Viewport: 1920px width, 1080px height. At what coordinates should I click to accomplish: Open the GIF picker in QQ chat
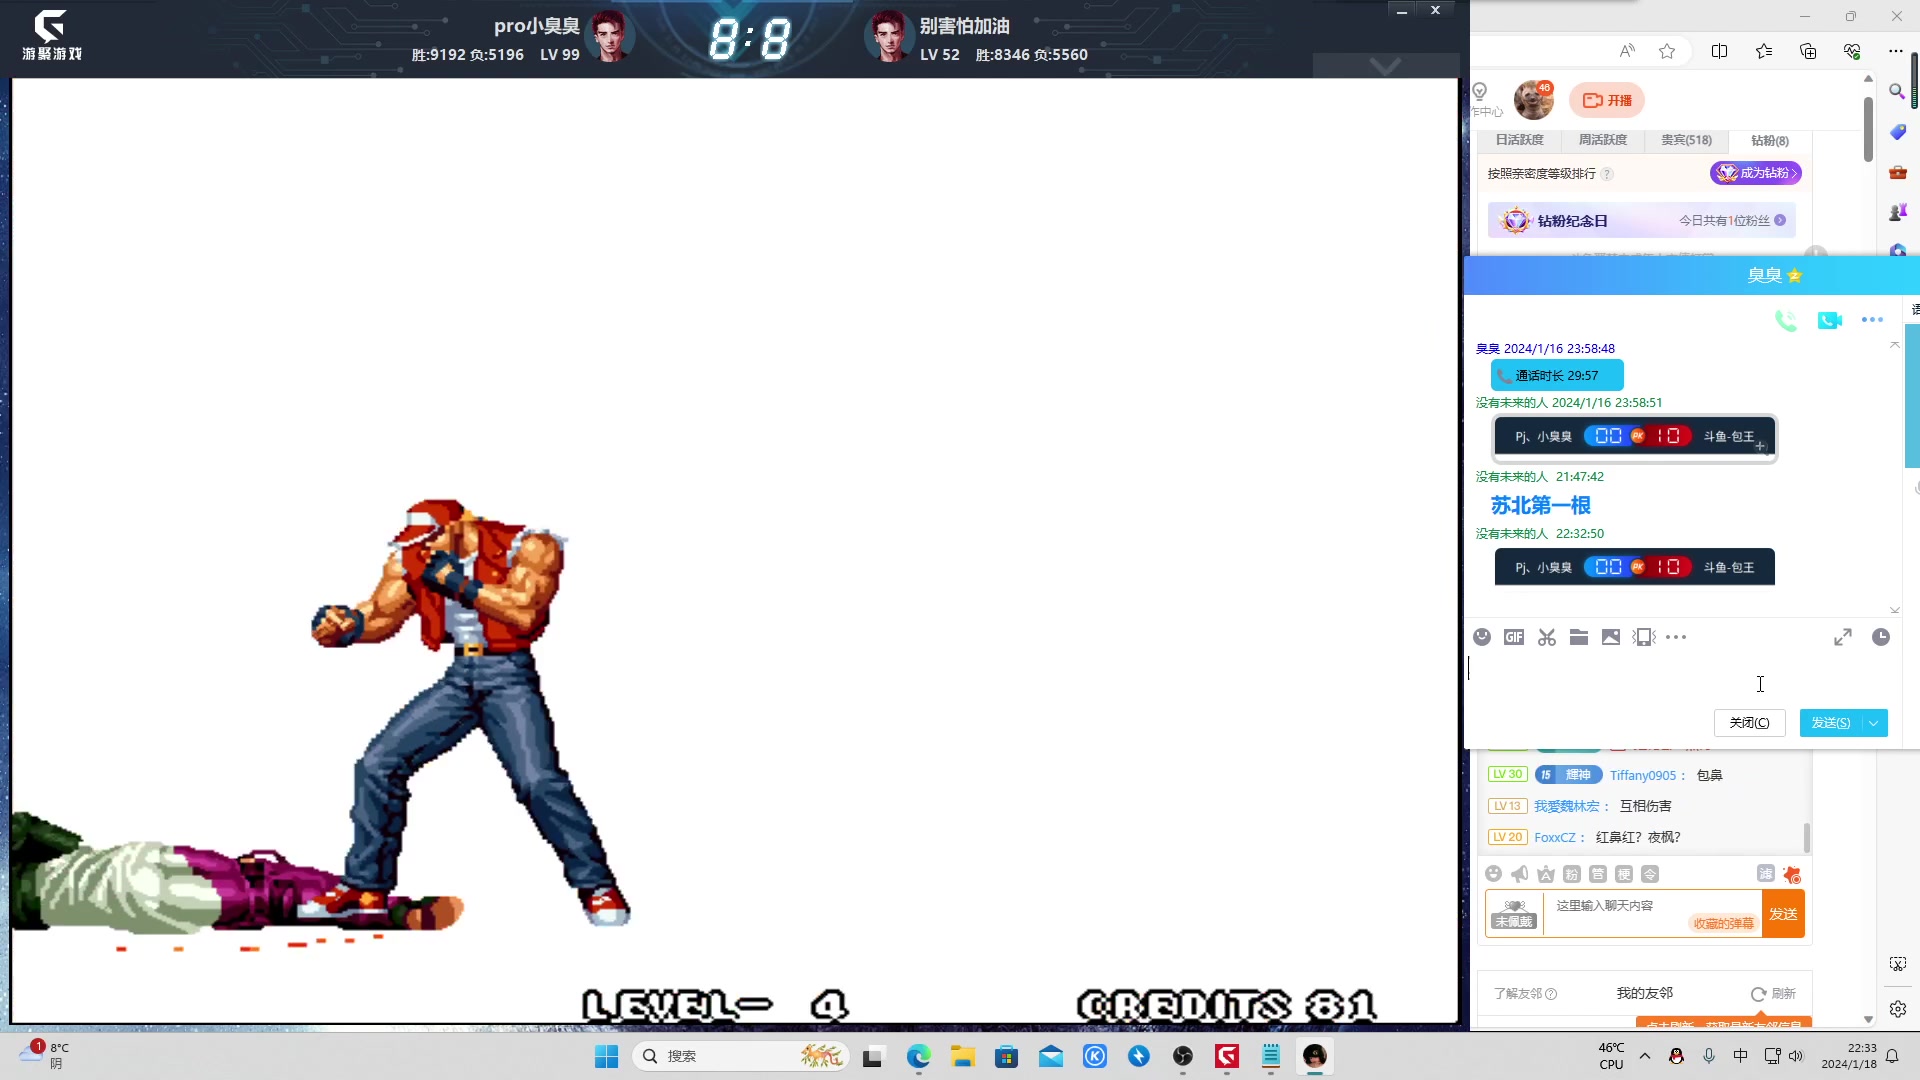pyautogui.click(x=1514, y=637)
